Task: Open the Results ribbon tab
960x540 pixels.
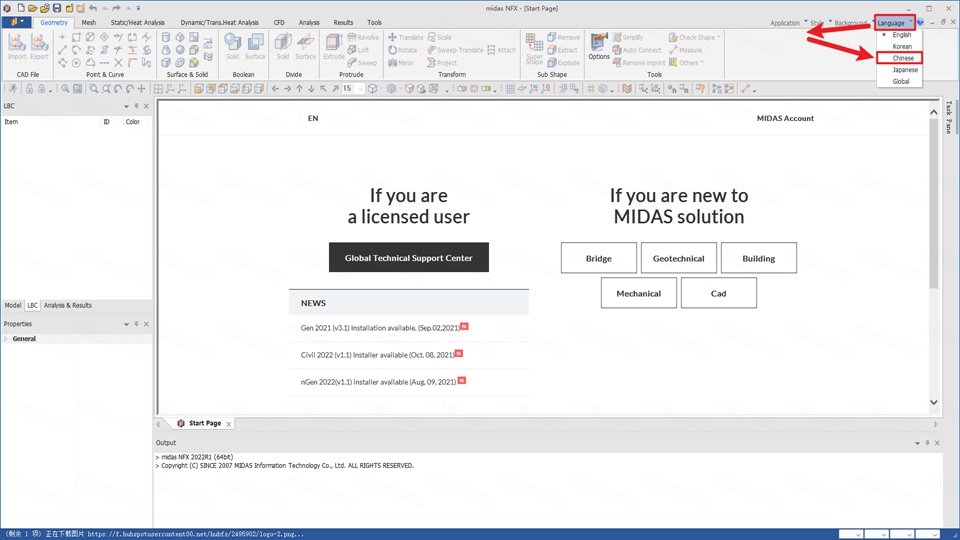Action: (343, 23)
